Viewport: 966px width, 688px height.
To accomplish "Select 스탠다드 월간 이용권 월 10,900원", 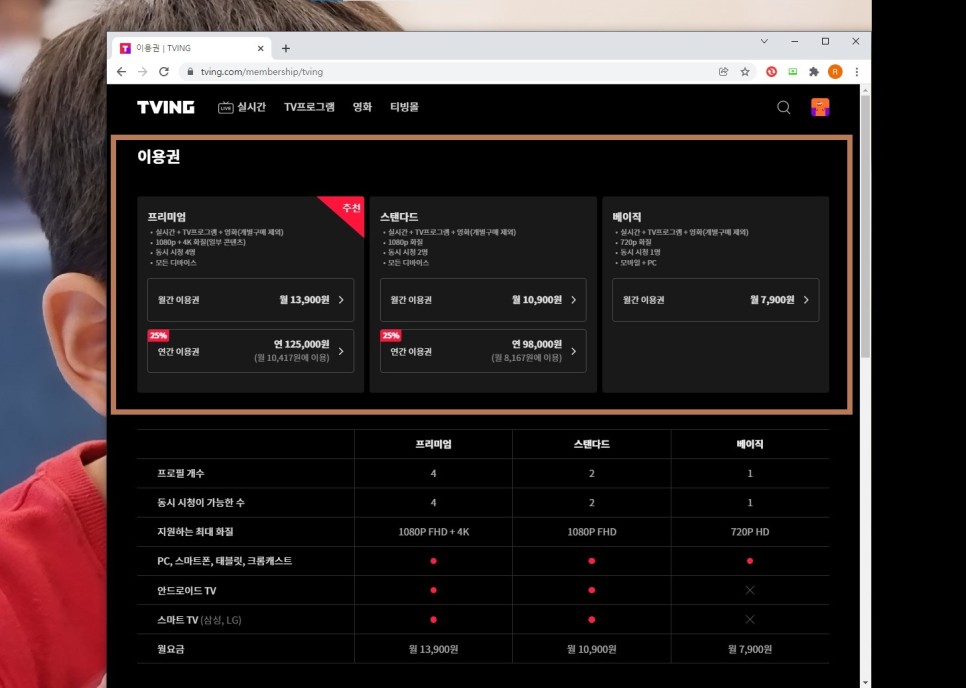I will tap(483, 300).
